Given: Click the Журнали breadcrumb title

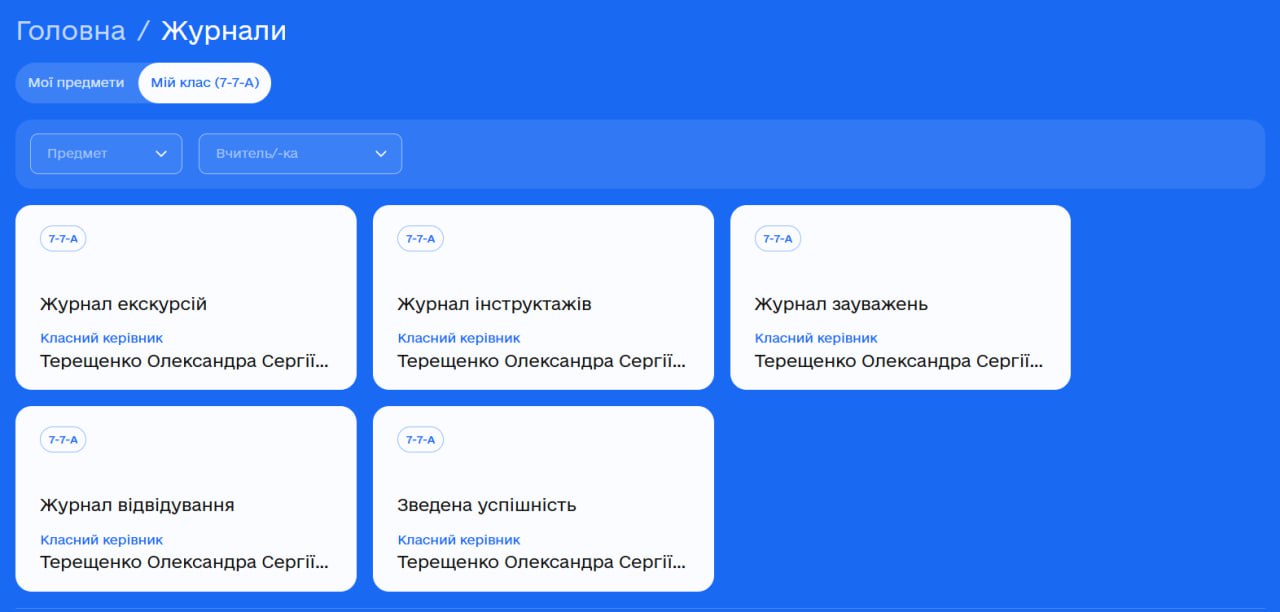Looking at the screenshot, I should click(x=224, y=31).
